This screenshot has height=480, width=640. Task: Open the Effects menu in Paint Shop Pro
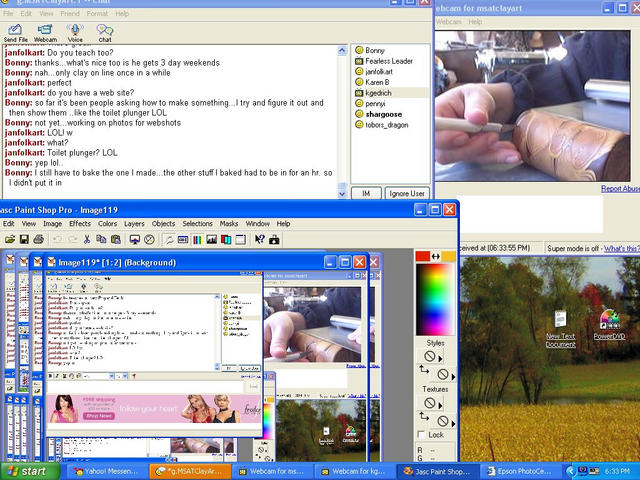coord(80,224)
